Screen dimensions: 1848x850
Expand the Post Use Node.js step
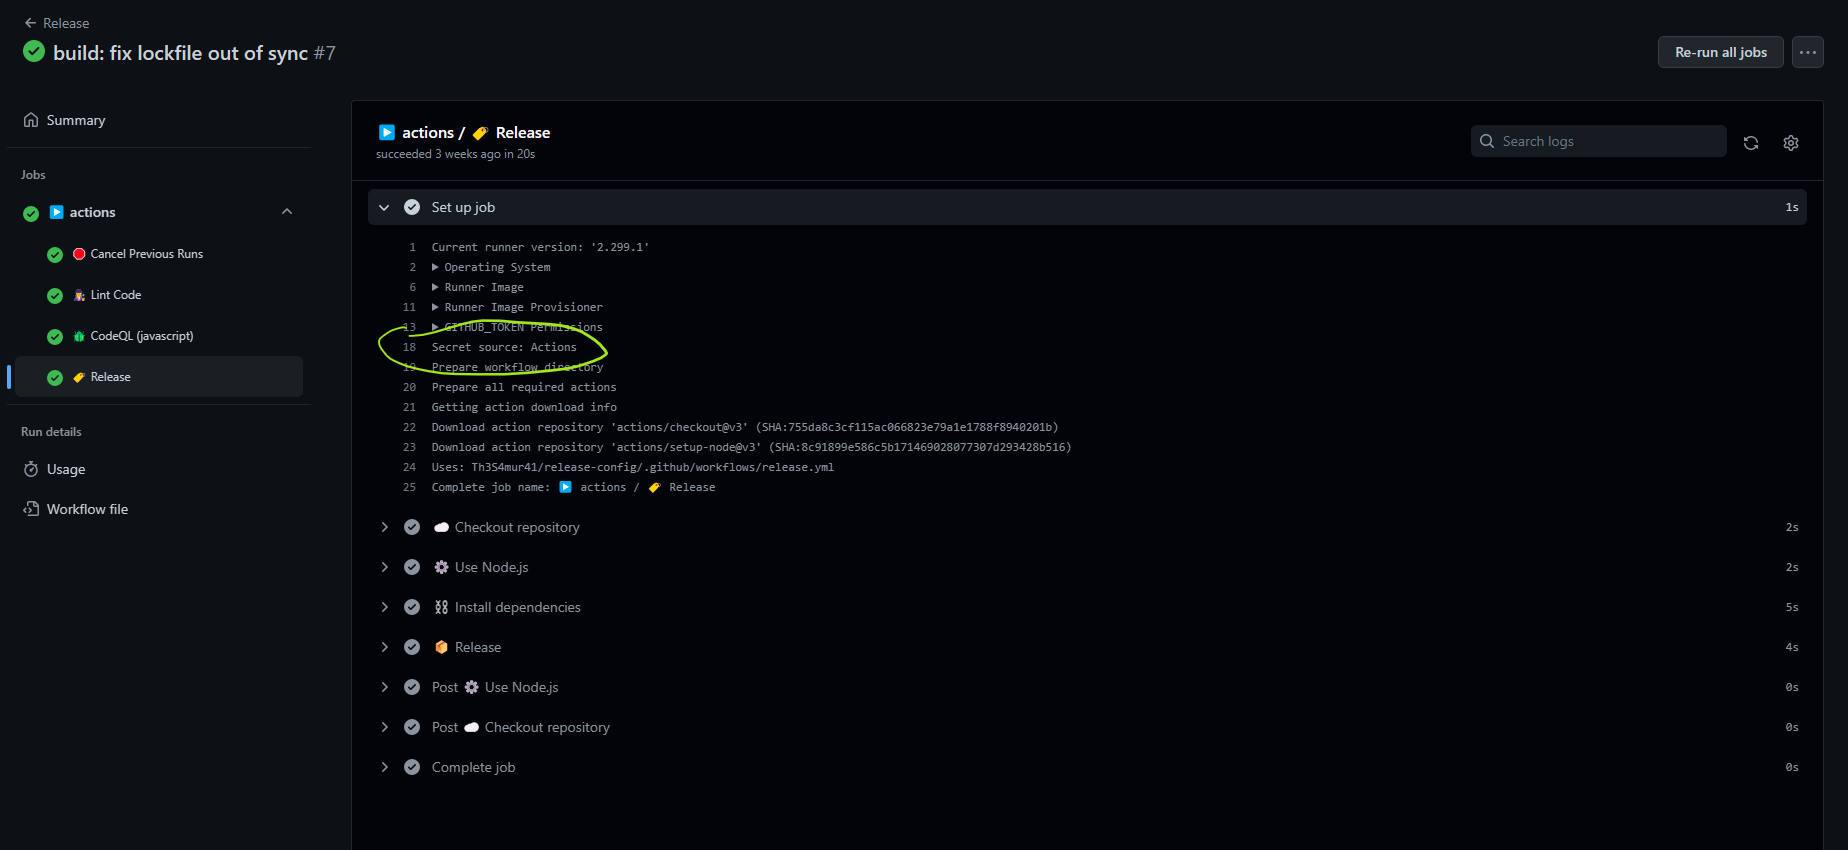[384, 687]
